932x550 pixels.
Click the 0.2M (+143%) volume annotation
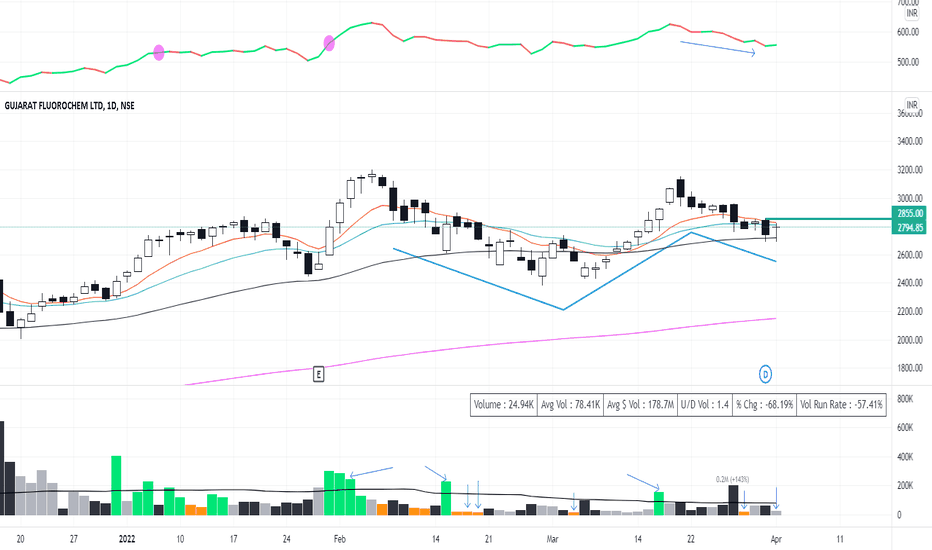[732, 479]
